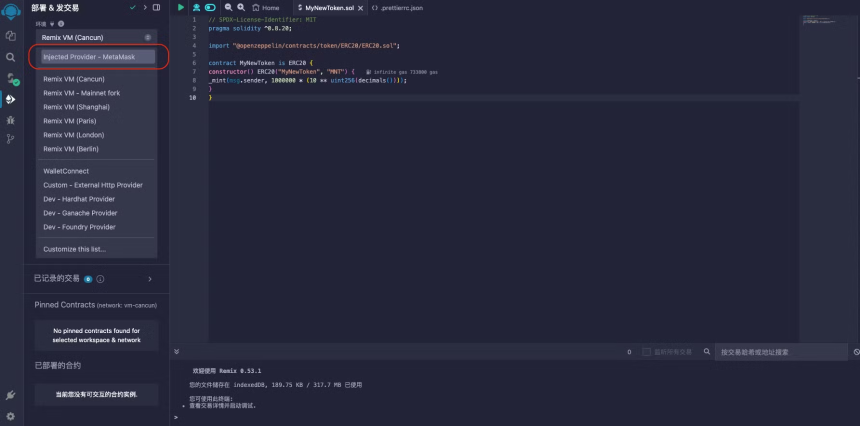Switch to the Home tab

tap(266, 8)
